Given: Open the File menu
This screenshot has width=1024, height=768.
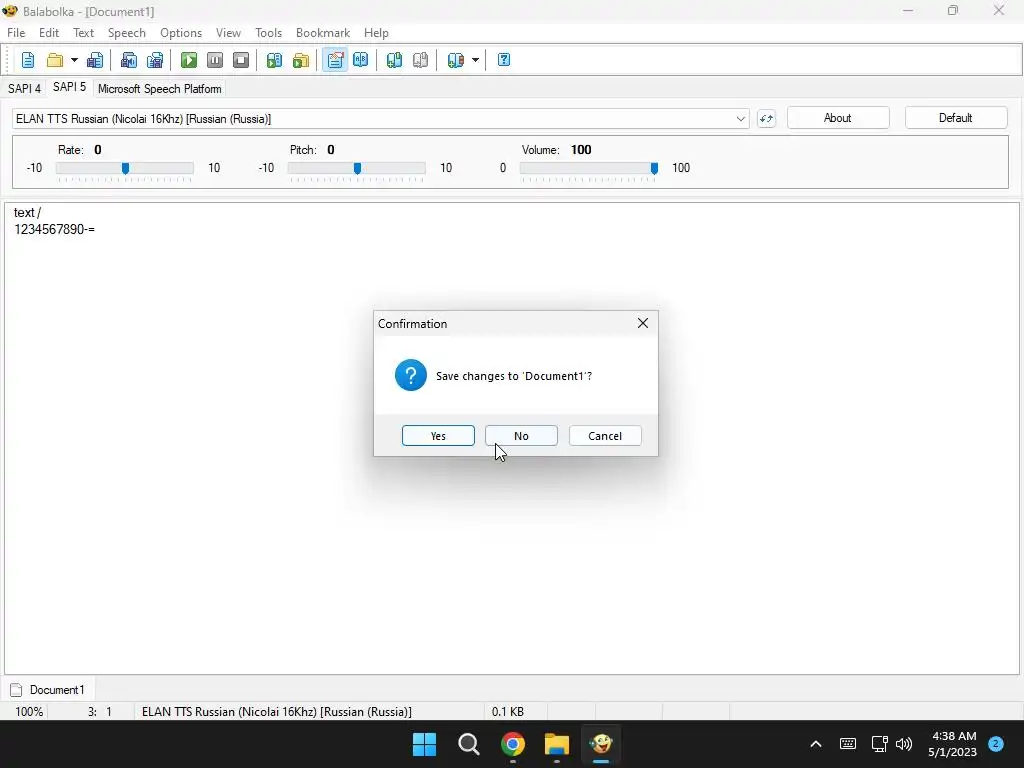Looking at the screenshot, I should click(x=16, y=33).
